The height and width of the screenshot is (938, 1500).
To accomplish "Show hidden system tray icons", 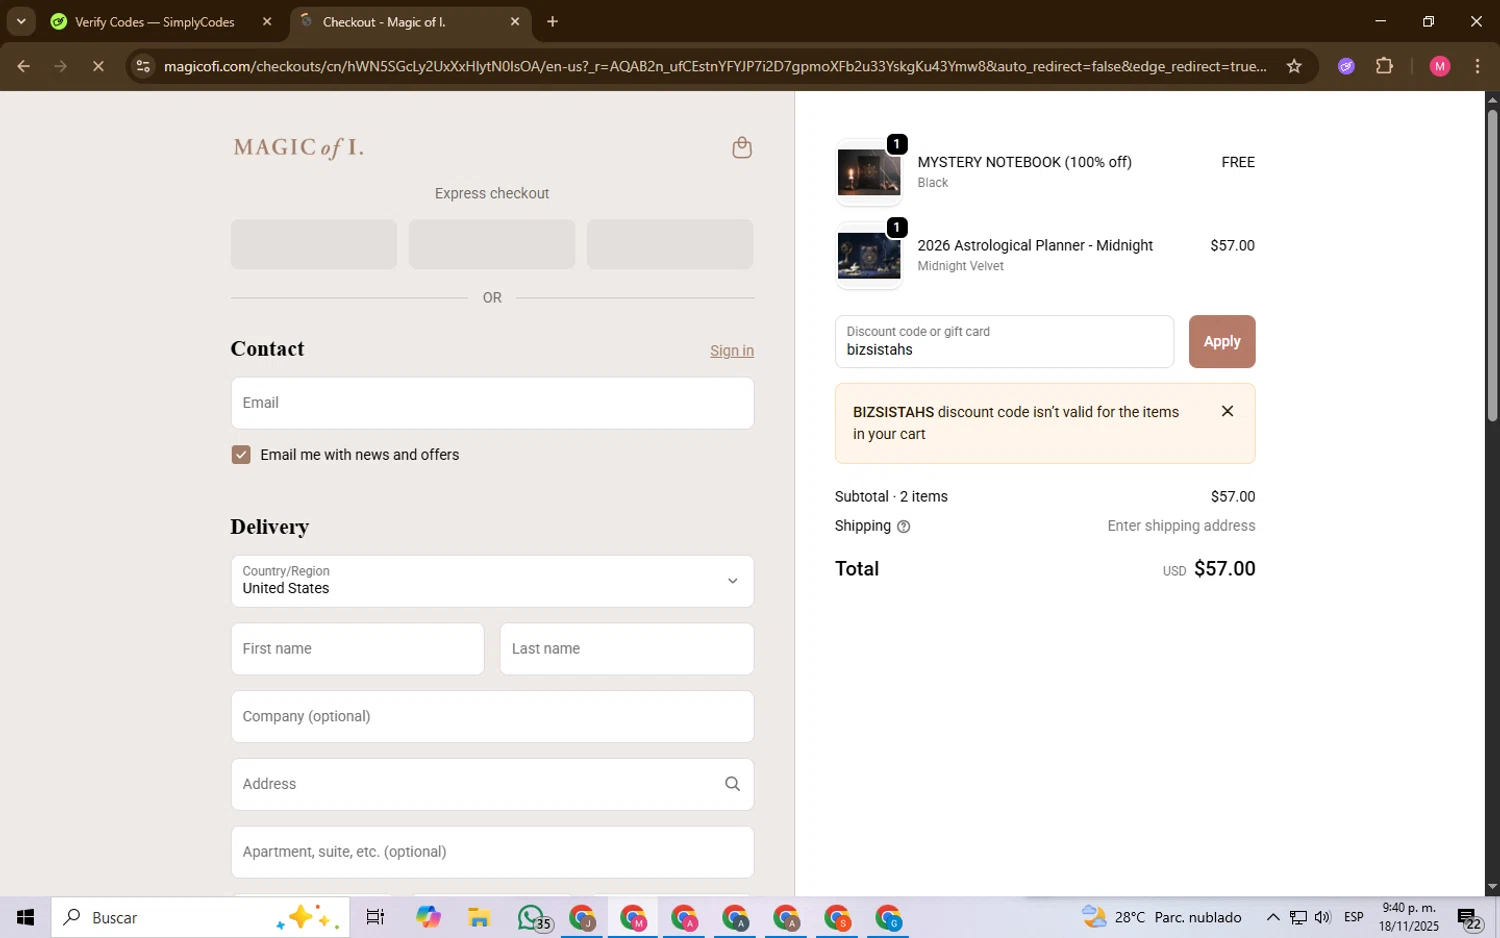I will tap(1272, 917).
